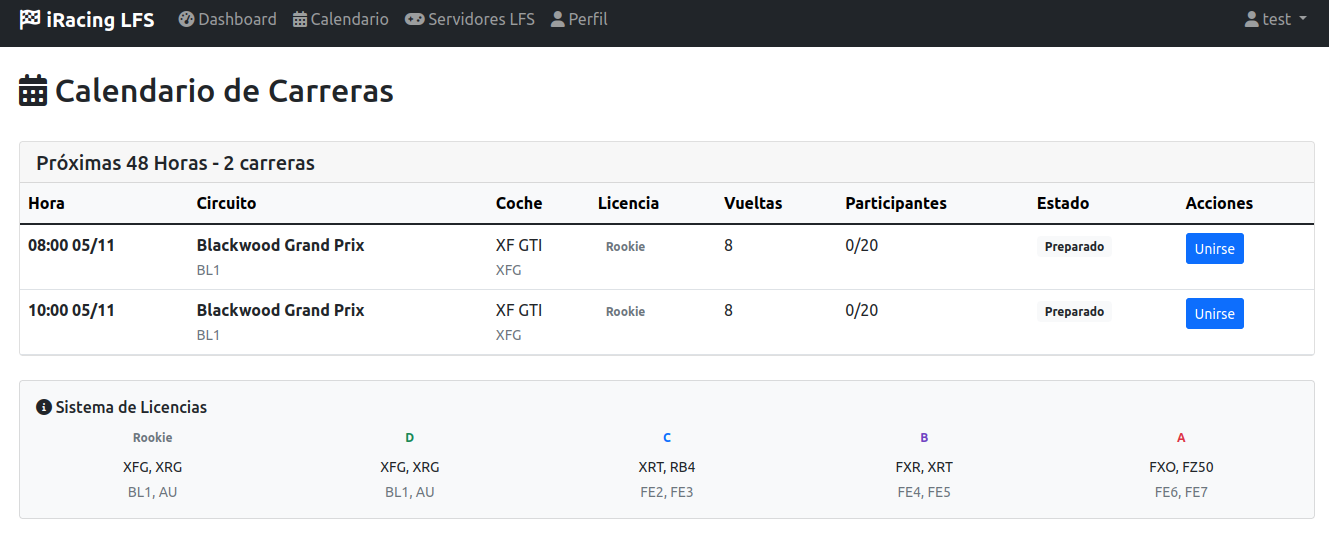This screenshot has height=543, width=1329.
Task: Click the Calendario calendar icon in navbar
Action: pyautogui.click(x=300, y=19)
